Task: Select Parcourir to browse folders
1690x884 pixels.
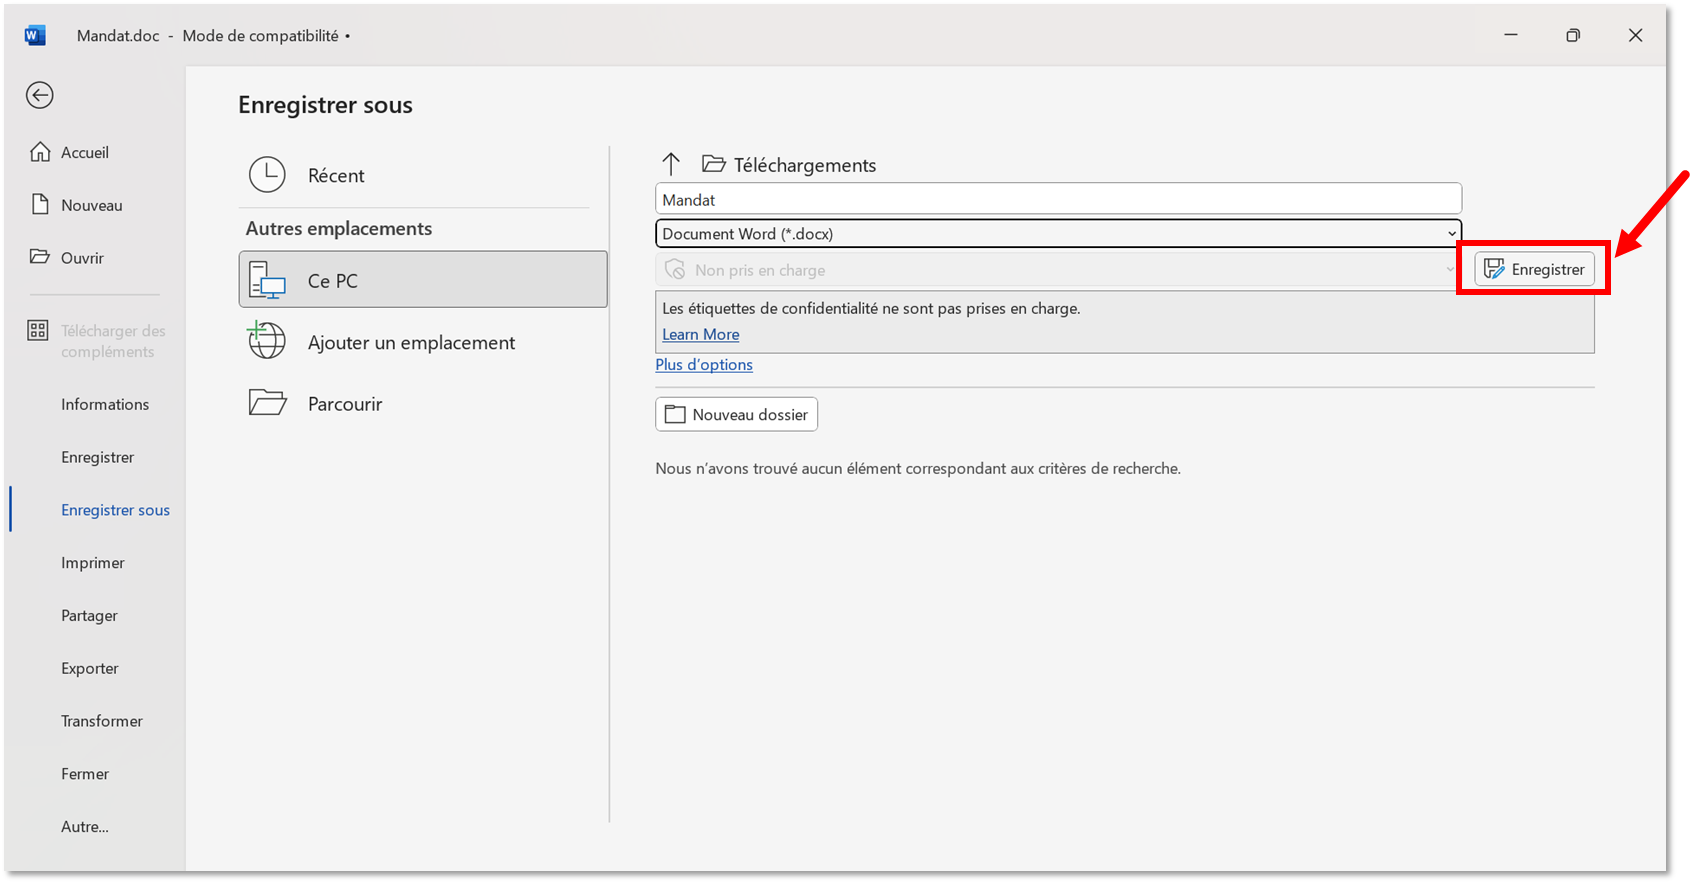Action: [422, 404]
